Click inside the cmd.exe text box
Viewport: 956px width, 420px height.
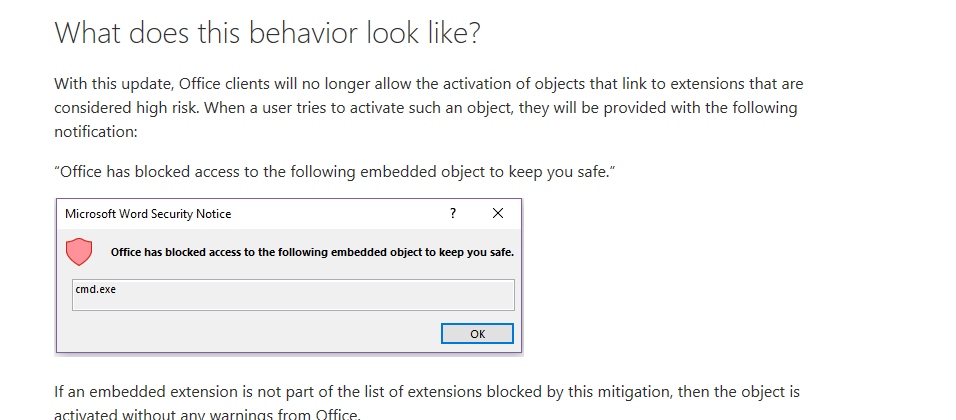pyautogui.click(x=293, y=295)
